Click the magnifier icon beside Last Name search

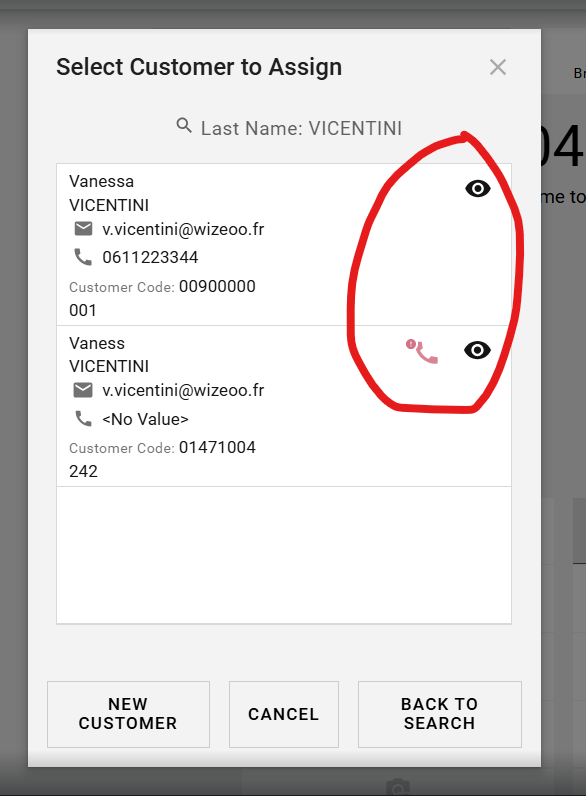184,125
